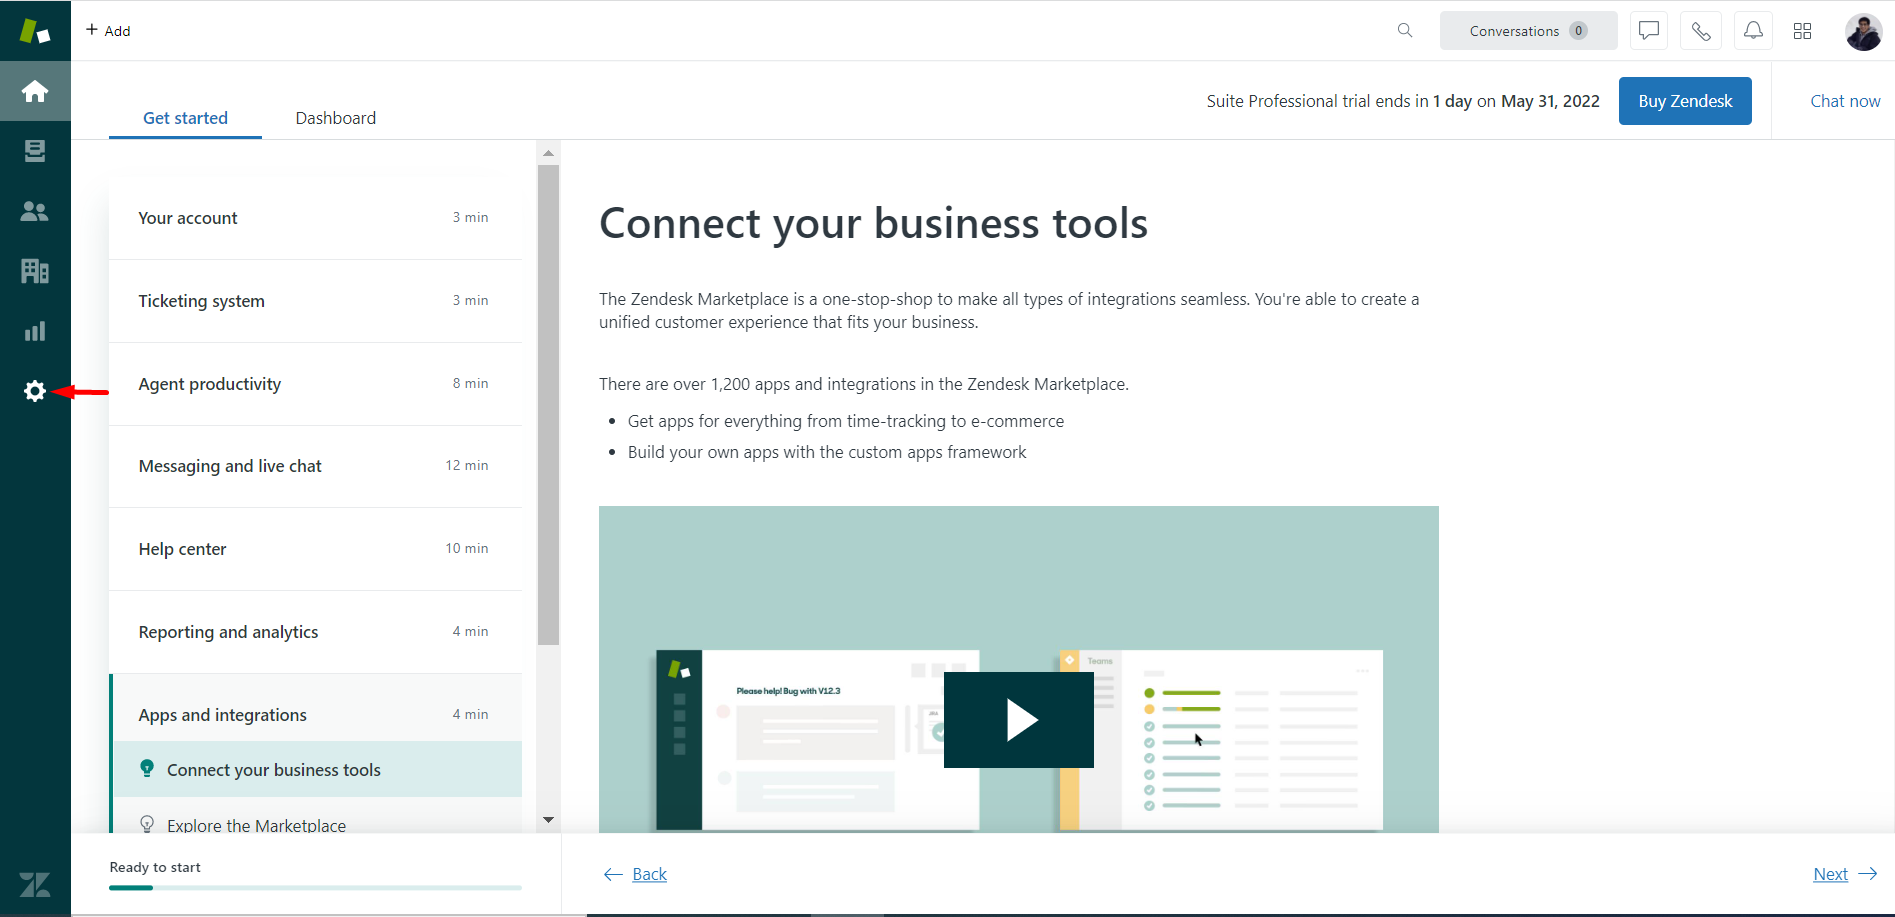This screenshot has height=917, width=1895.
Task: Click the task list scrollbar thumb
Action: 548,405
